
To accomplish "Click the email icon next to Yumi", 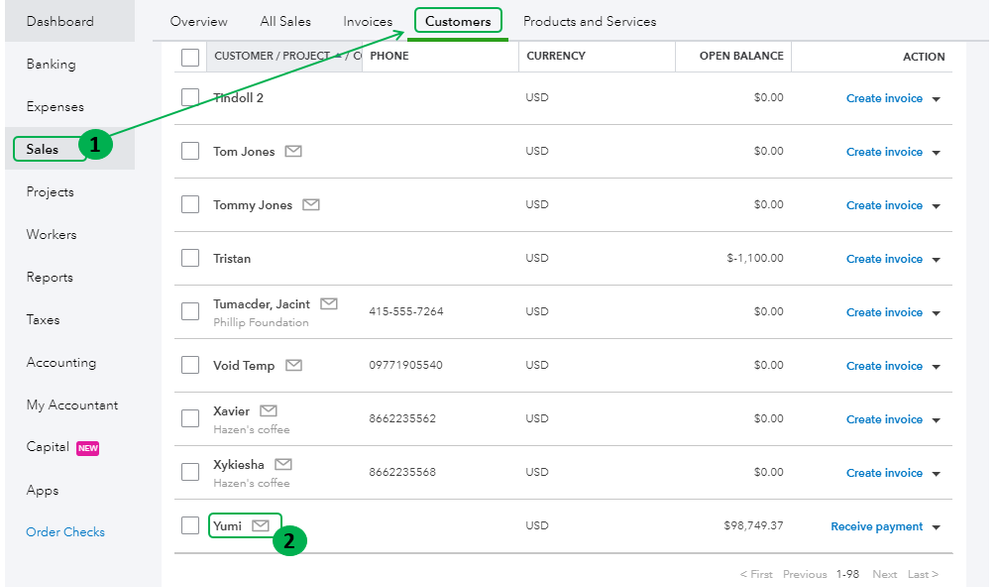I will (260, 525).
